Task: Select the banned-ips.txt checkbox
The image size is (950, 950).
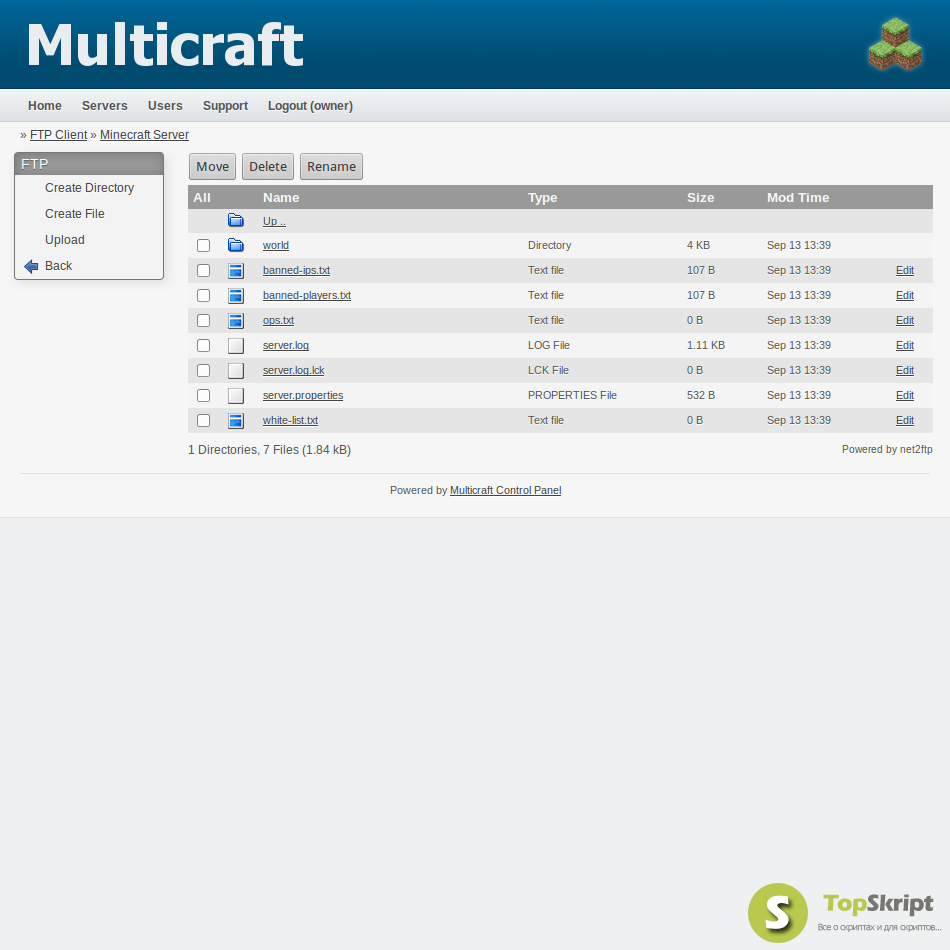Action: [204, 270]
